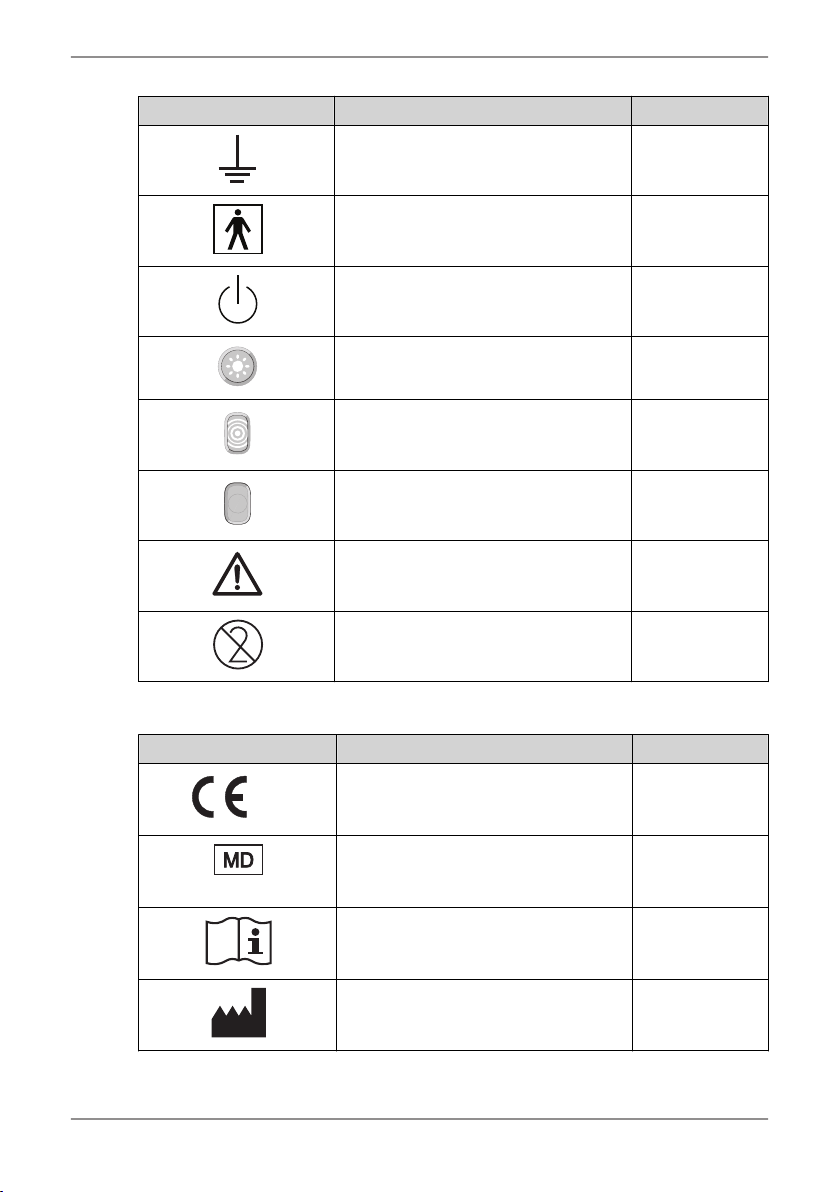The image size is (840, 1192).
Task: Click the CE conformity mark
Action: point(220,798)
